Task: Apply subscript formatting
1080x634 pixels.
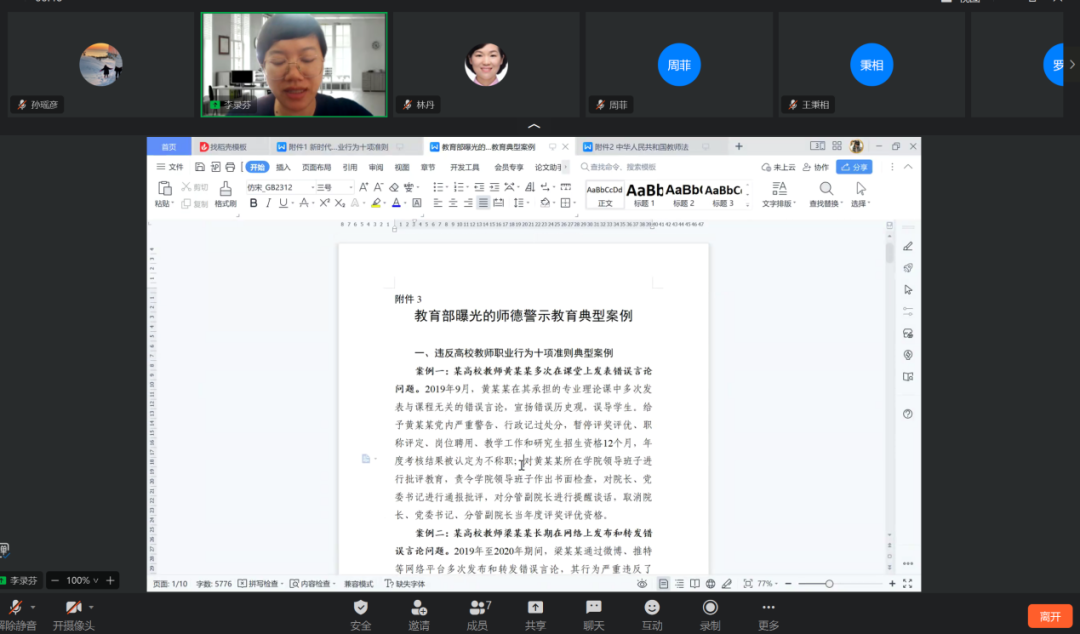Action: coord(340,203)
